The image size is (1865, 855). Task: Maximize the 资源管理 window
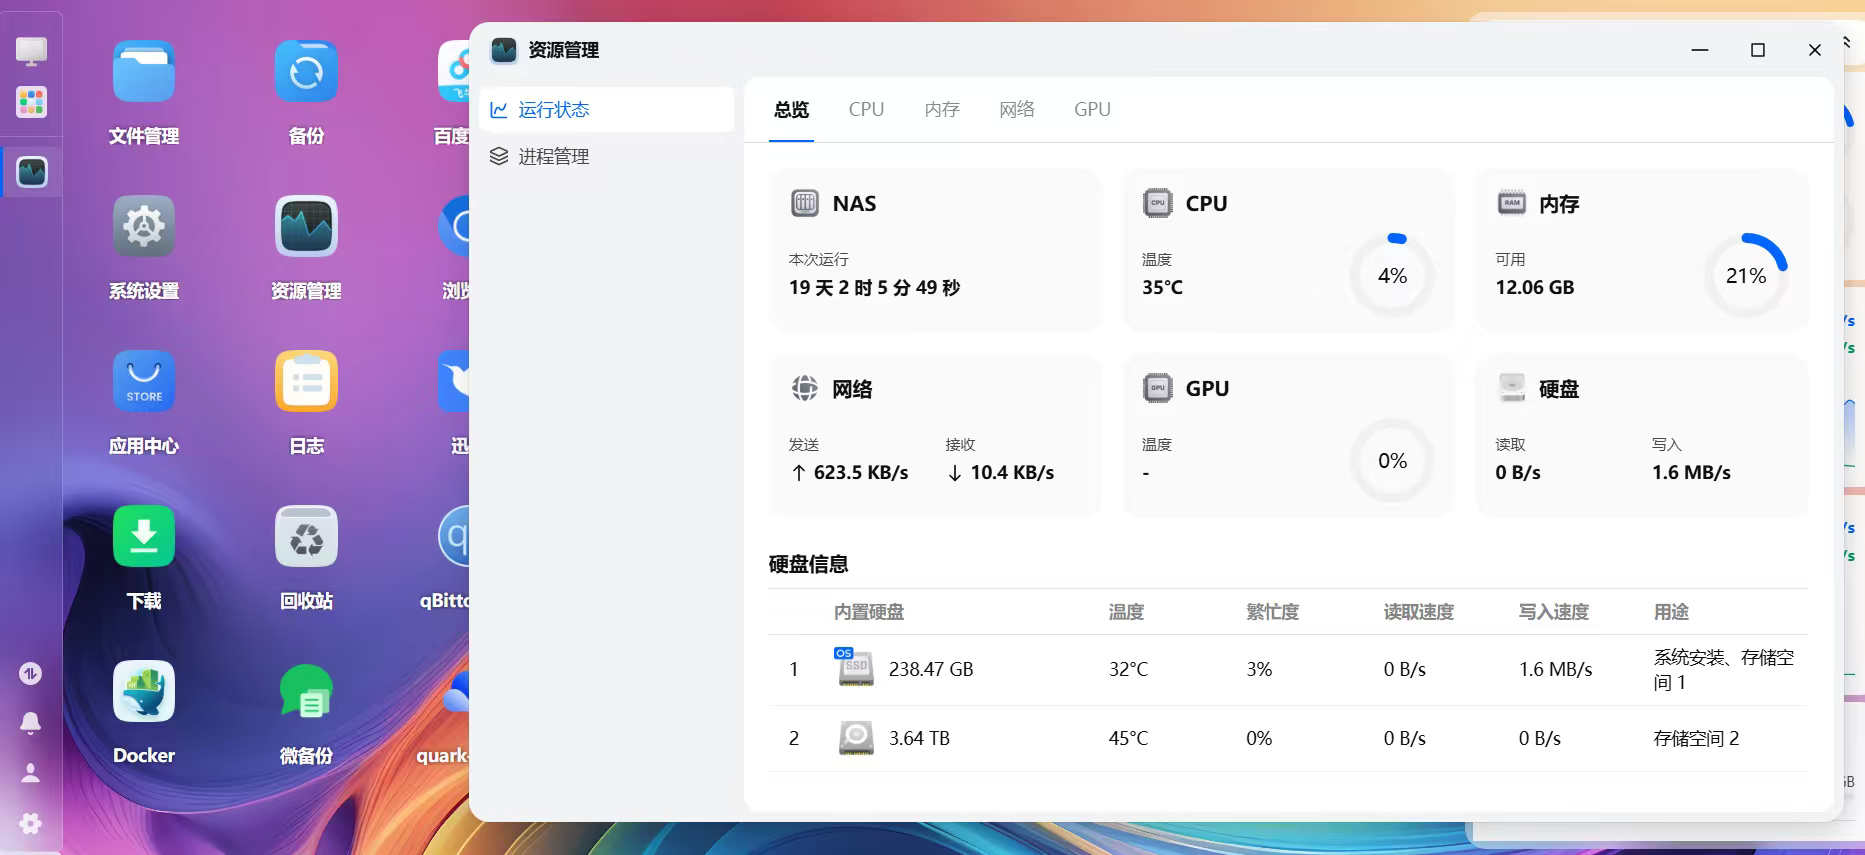point(1758,50)
